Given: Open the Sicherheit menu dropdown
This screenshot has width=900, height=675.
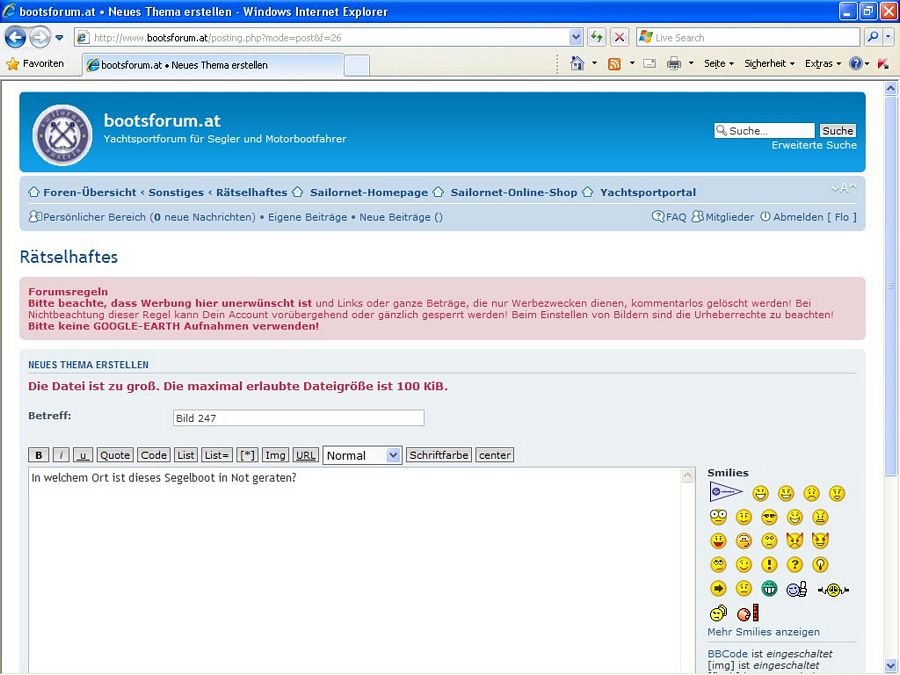Looking at the screenshot, I should (769, 64).
